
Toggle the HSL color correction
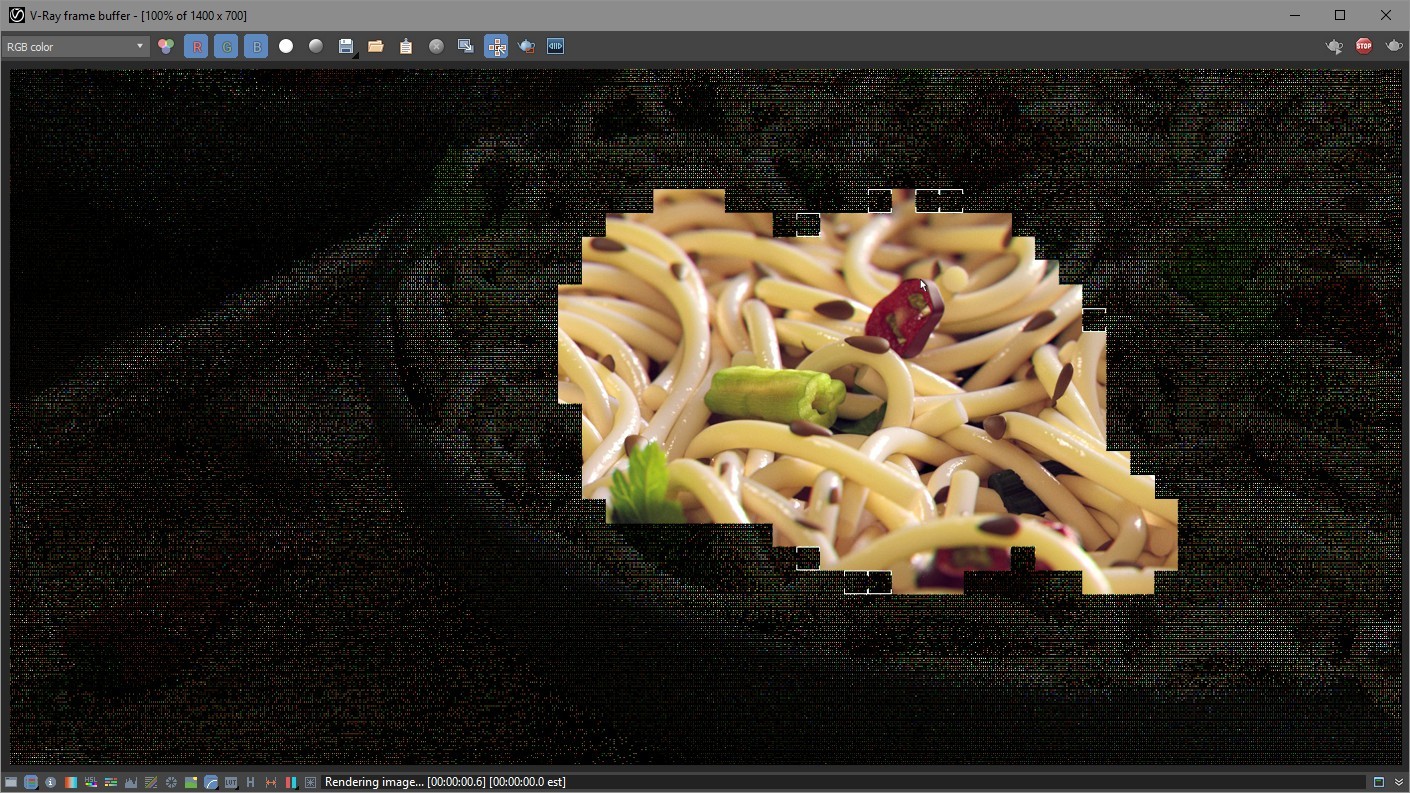point(91,782)
